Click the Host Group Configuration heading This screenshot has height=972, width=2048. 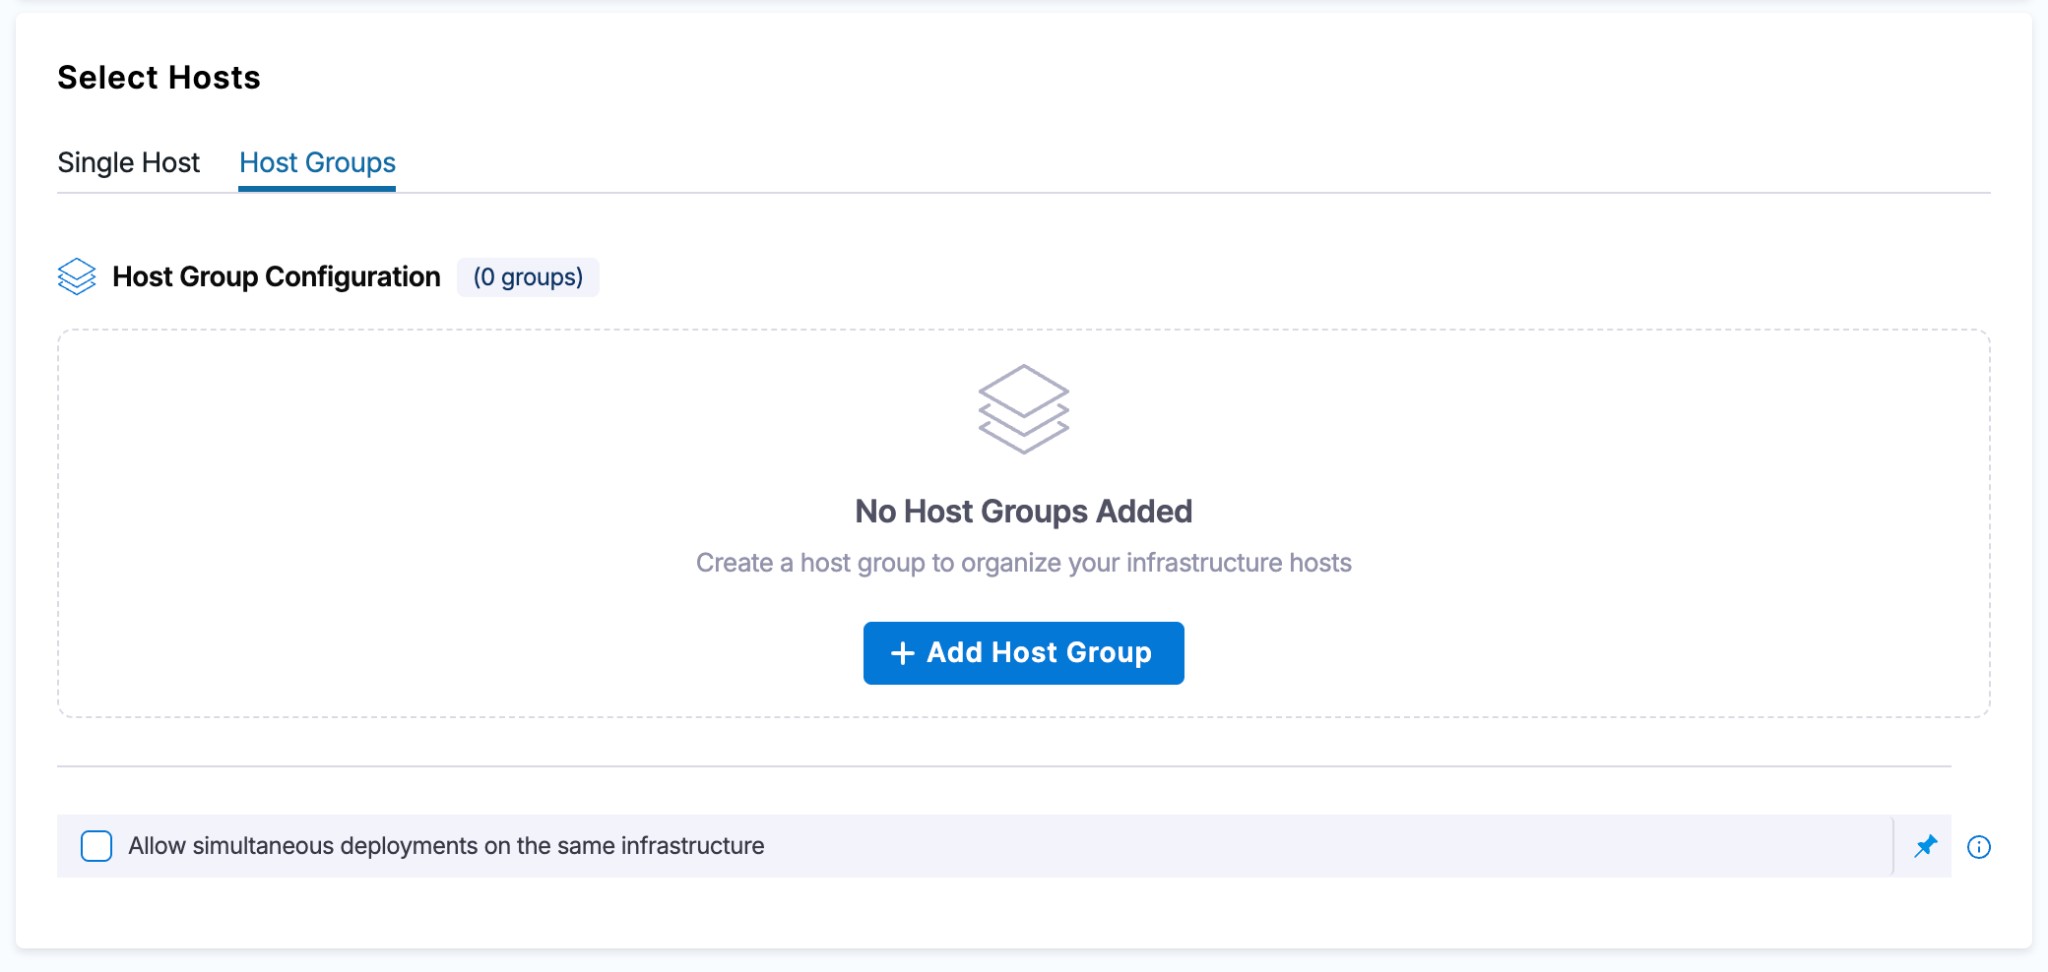tap(276, 277)
